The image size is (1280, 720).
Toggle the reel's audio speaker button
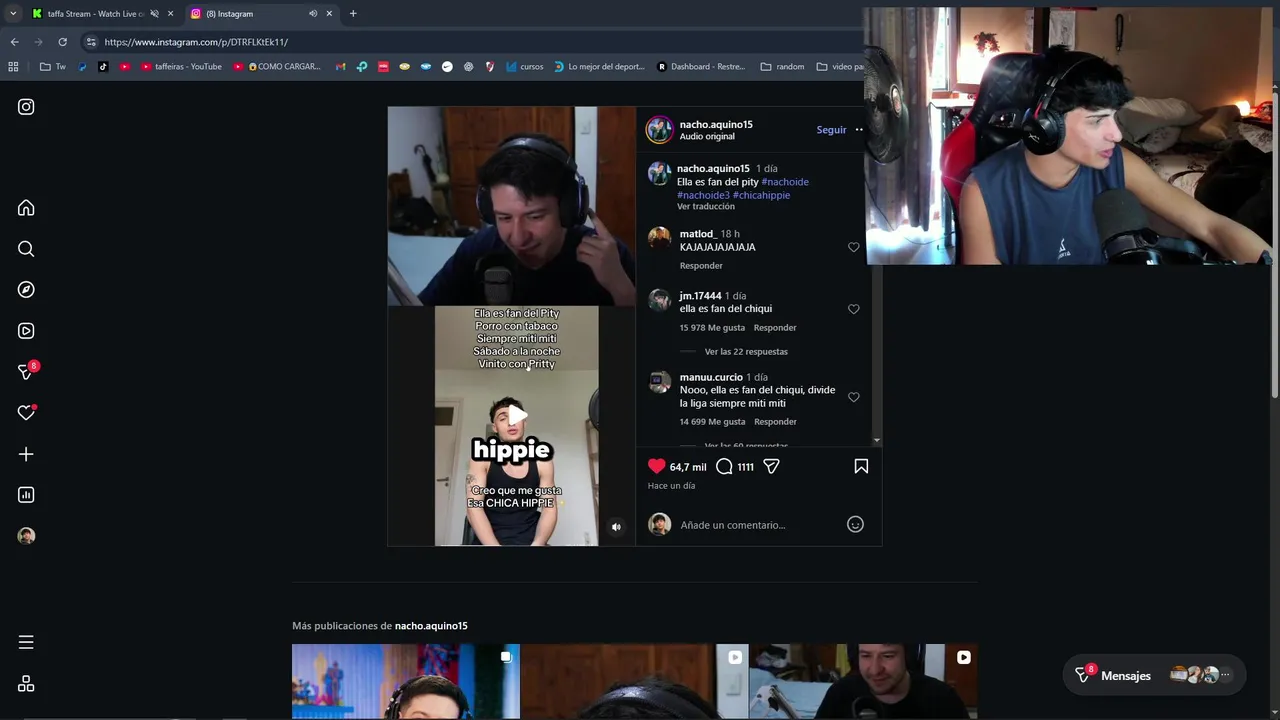[x=616, y=527]
